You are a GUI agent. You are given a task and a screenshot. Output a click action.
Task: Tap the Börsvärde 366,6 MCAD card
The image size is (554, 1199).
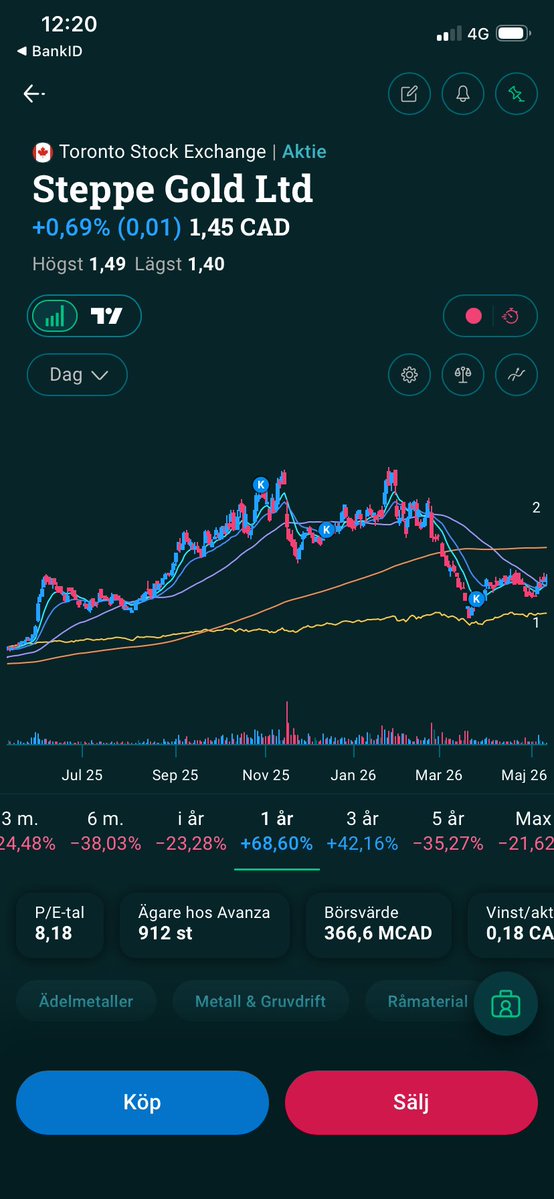coord(378,924)
